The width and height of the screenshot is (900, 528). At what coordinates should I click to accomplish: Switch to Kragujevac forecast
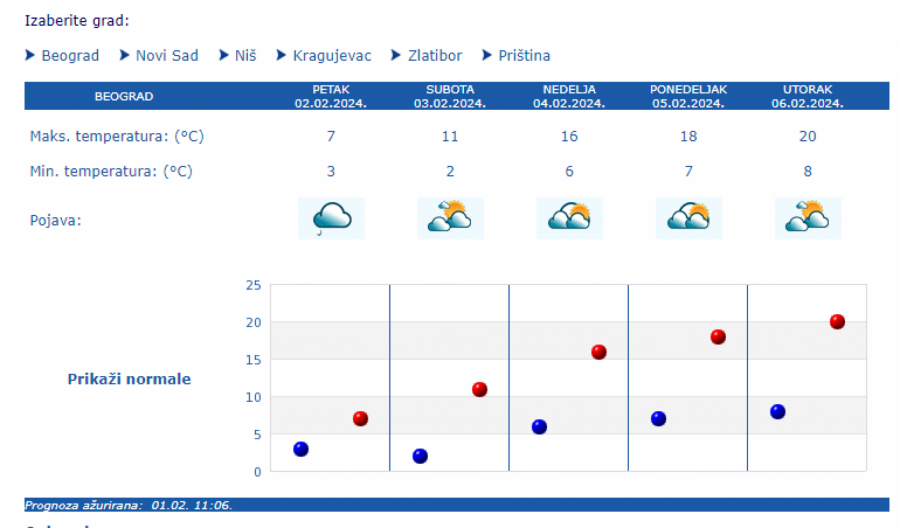tap(332, 56)
